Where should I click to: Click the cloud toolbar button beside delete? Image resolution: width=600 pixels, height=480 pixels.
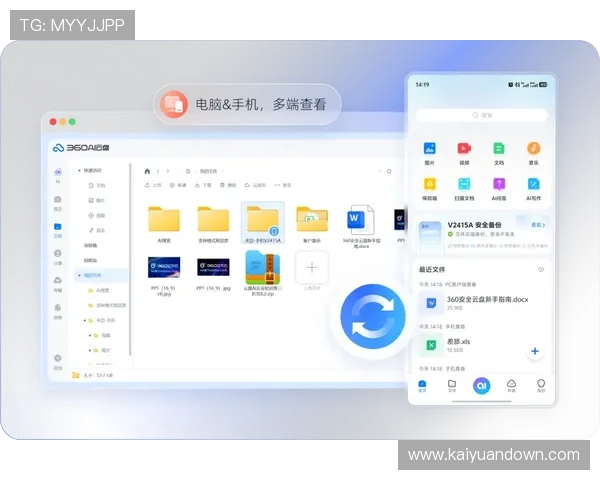click(x=255, y=185)
